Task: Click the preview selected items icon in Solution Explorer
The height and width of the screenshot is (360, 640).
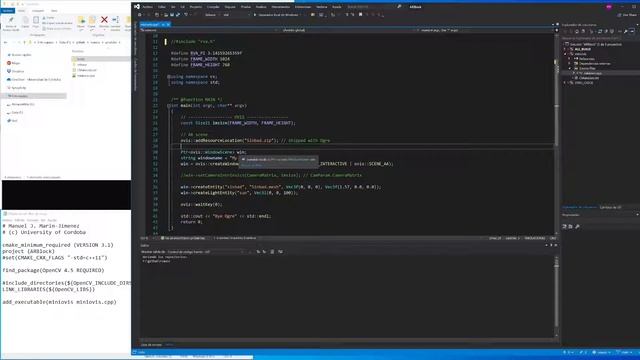Action: (632, 31)
